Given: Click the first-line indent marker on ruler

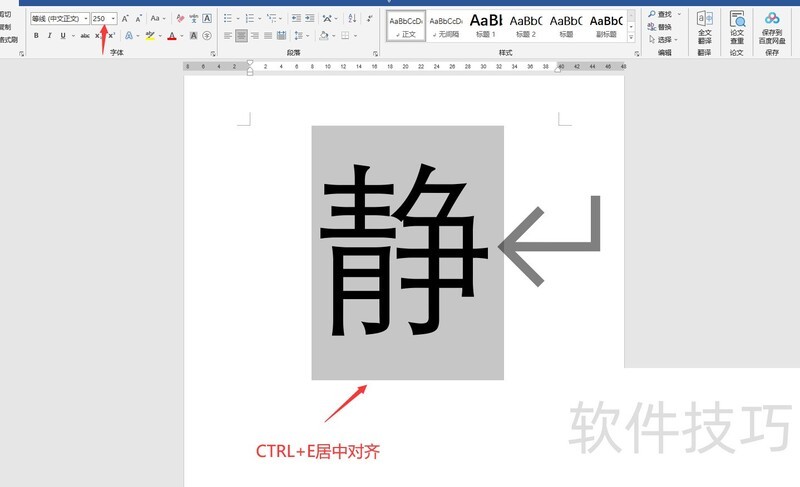Looking at the screenshot, I should click(250, 63).
